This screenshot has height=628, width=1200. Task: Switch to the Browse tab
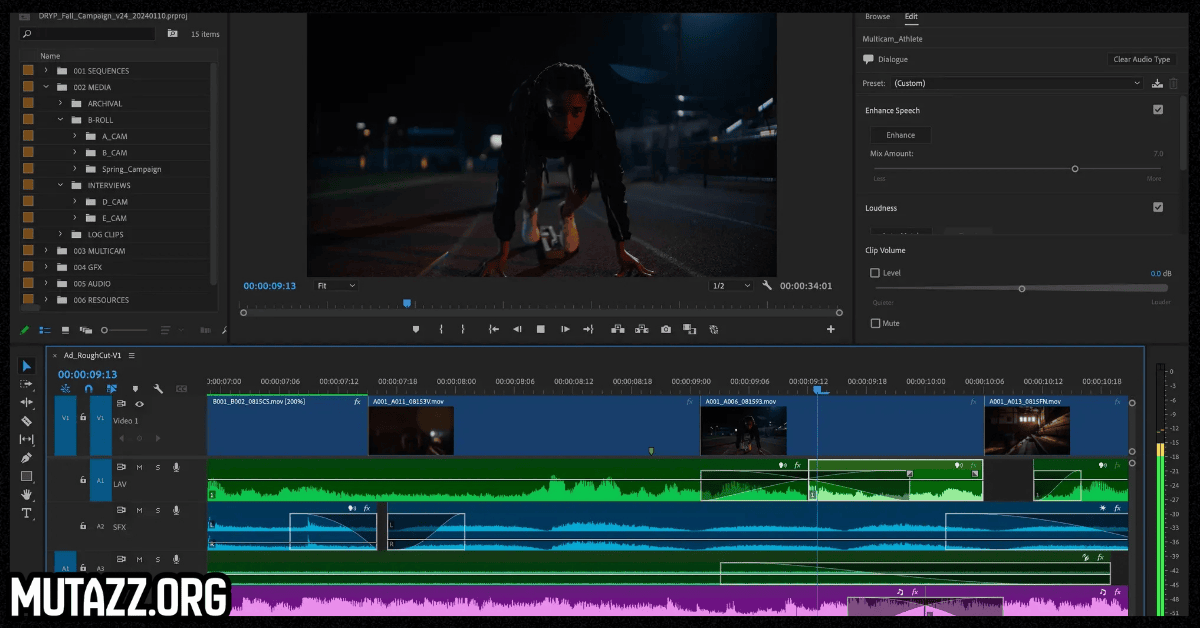click(x=877, y=16)
